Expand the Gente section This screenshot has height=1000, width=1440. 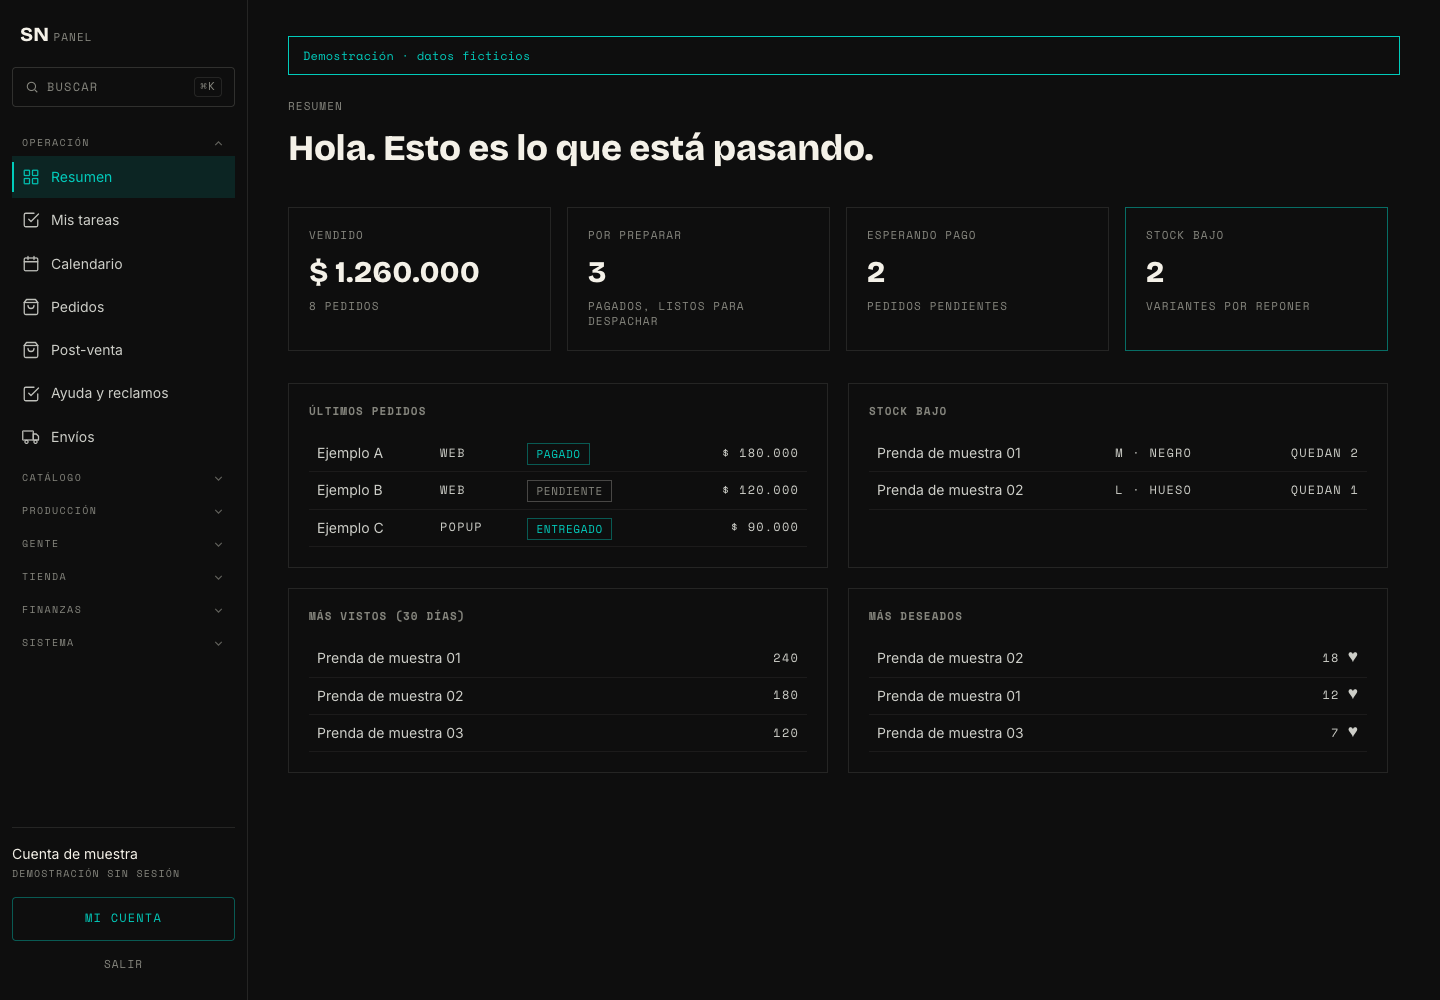pyautogui.click(x=123, y=544)
